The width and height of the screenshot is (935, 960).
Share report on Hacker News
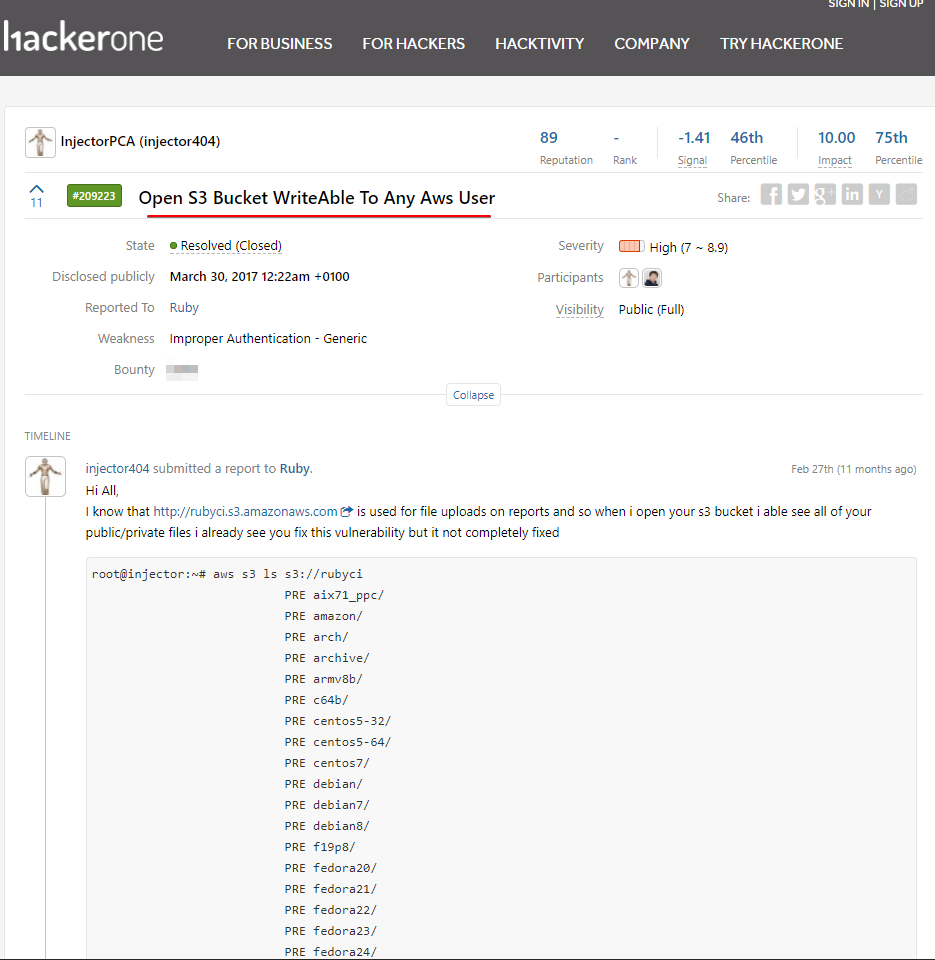coord(879,195)
